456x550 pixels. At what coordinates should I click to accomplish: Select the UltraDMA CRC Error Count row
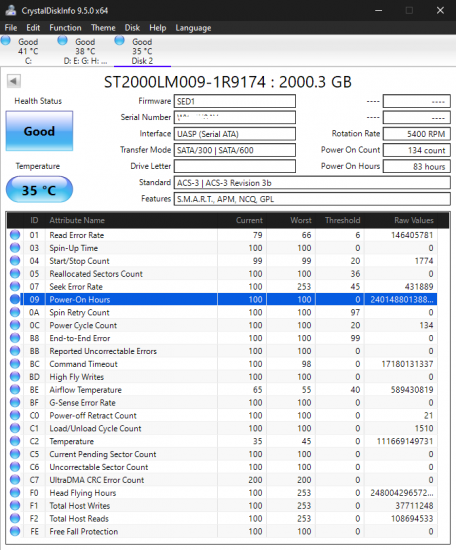point(222,480)
